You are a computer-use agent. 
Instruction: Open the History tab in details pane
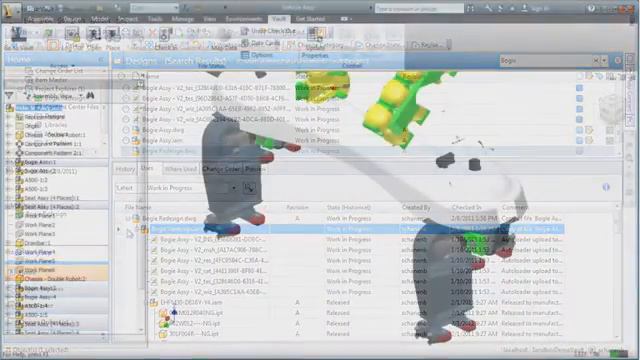coord(125,169)
